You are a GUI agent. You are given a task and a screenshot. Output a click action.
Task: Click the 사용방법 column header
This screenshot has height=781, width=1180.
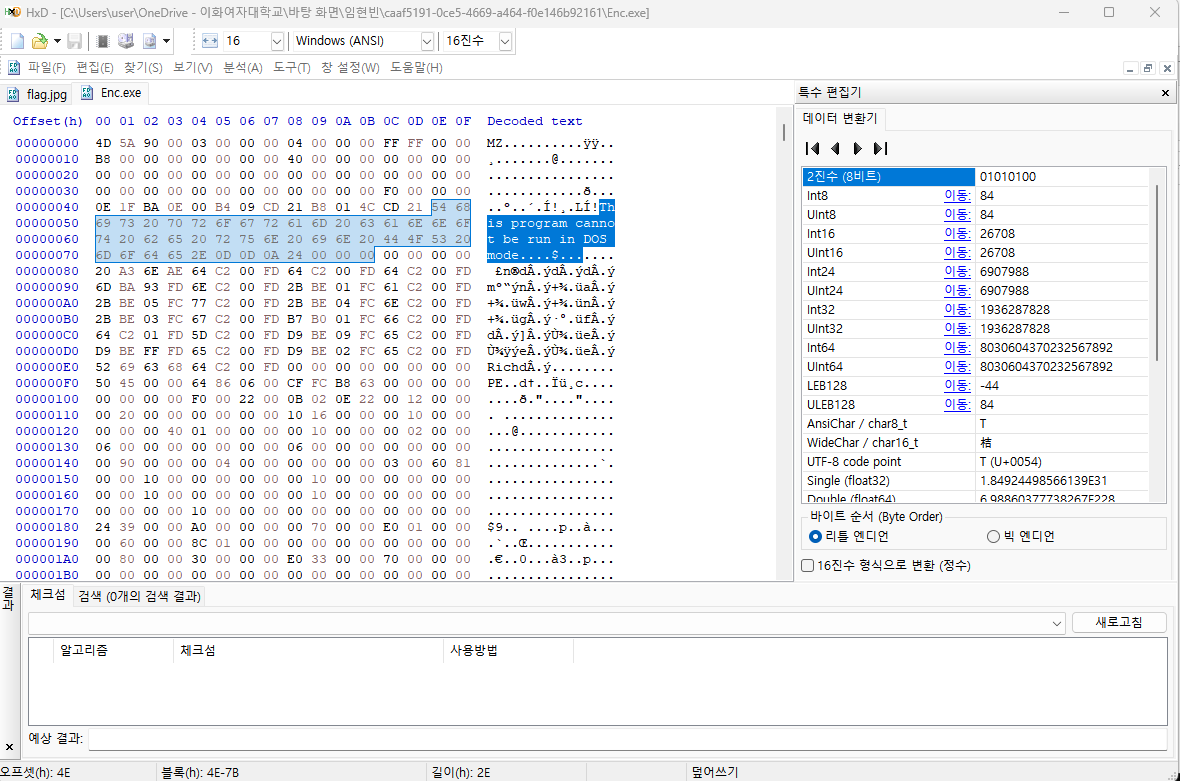point(508,650)
